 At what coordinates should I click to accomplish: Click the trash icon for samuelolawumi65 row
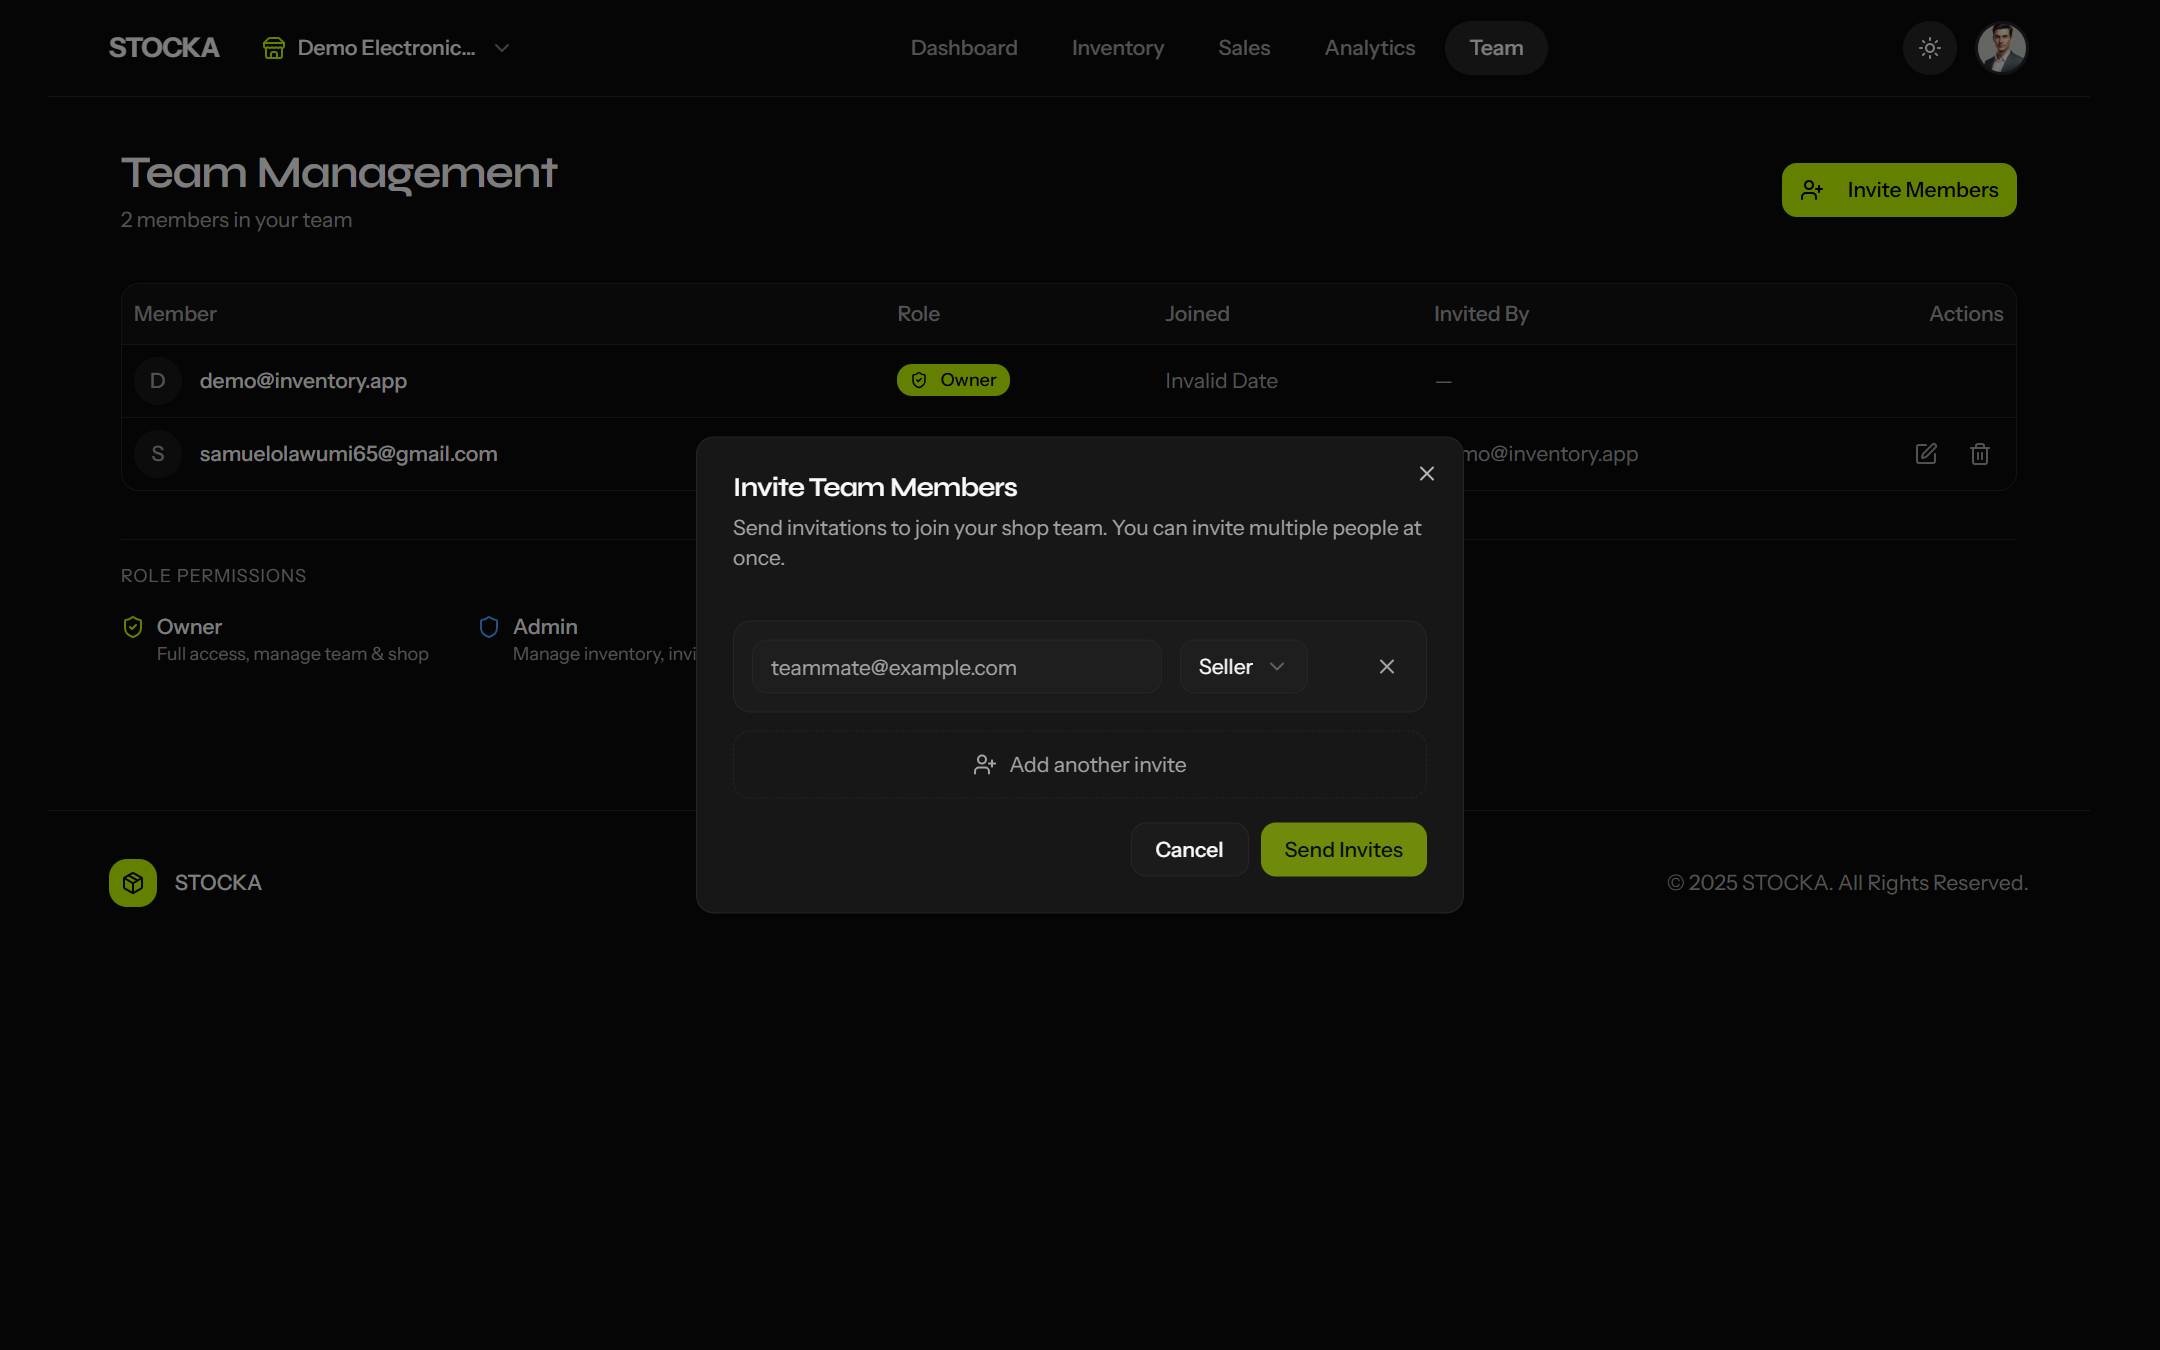pos(1979,454)
